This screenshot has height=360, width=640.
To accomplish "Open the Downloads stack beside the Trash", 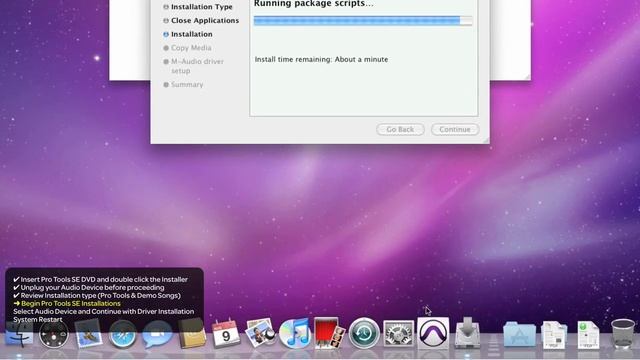I will [588, 335].
